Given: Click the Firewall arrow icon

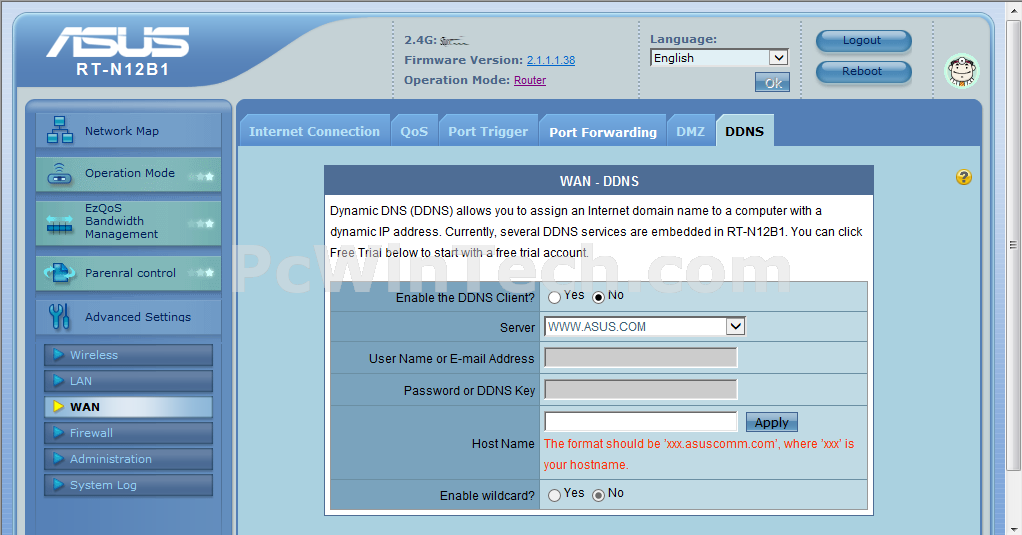Looking at the screenshot, I should point(58,433).
